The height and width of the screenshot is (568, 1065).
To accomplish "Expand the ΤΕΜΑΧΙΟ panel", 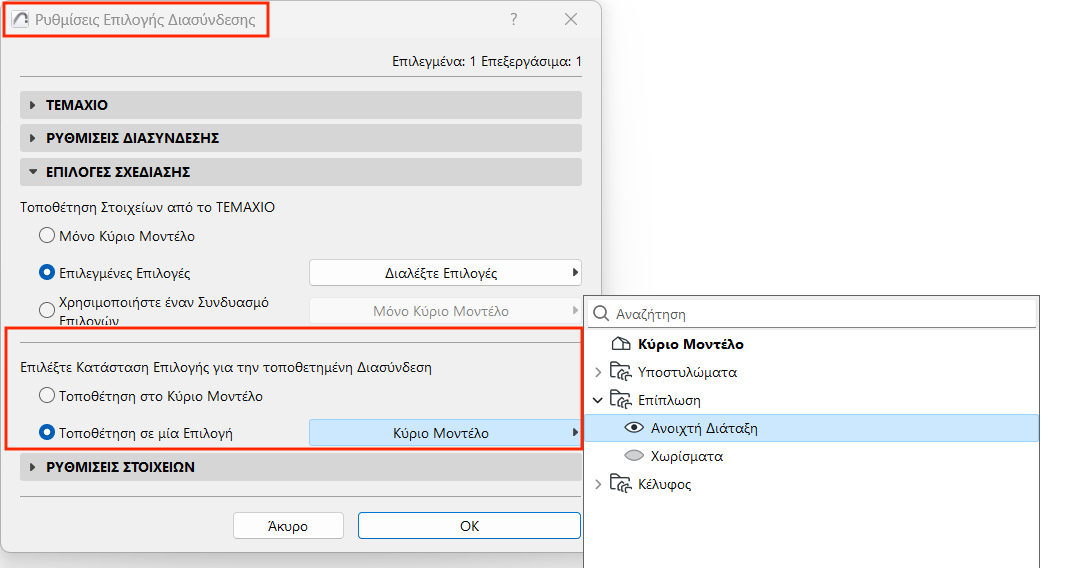I will click(x=33, y=105).
